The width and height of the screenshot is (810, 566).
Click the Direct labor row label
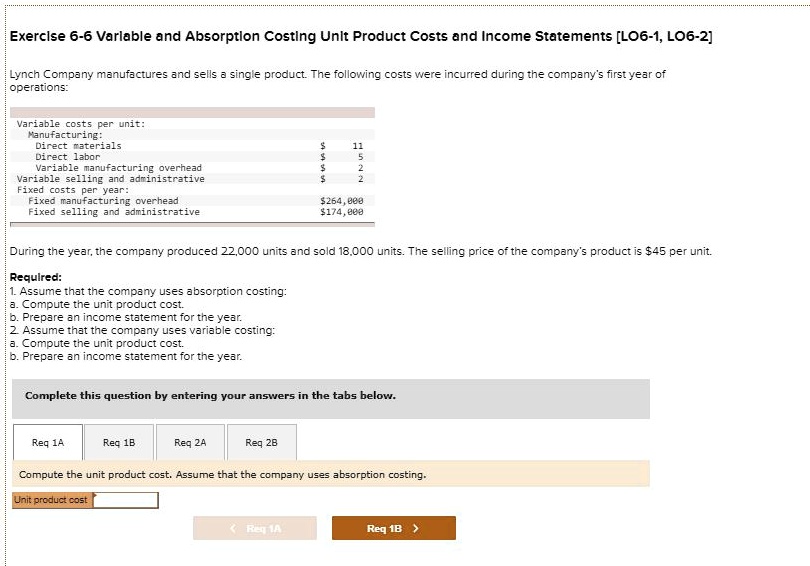click(x=68, y=157)
